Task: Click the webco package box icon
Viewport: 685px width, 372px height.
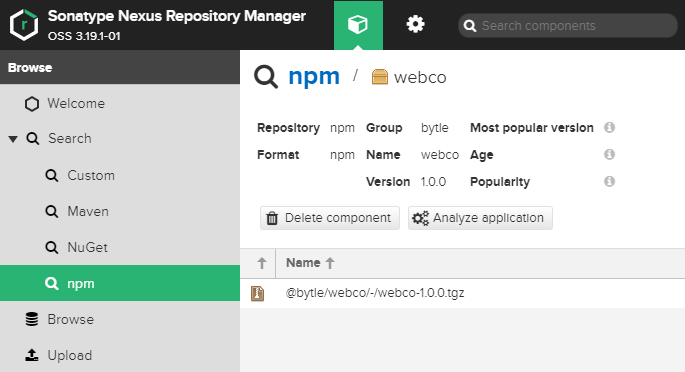Action: pyautogui.click(x=380, y=77)
